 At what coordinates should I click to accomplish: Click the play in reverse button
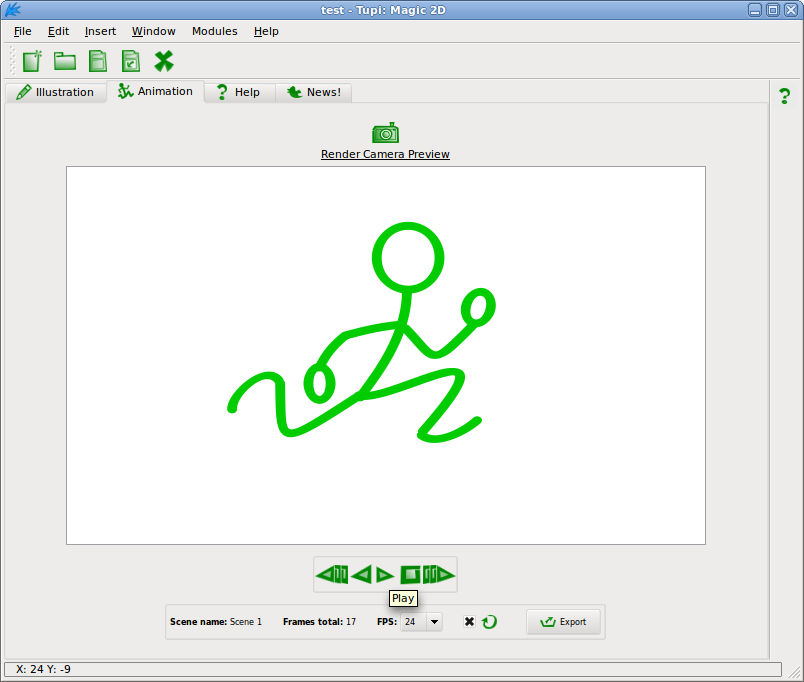tap(362, 575)
